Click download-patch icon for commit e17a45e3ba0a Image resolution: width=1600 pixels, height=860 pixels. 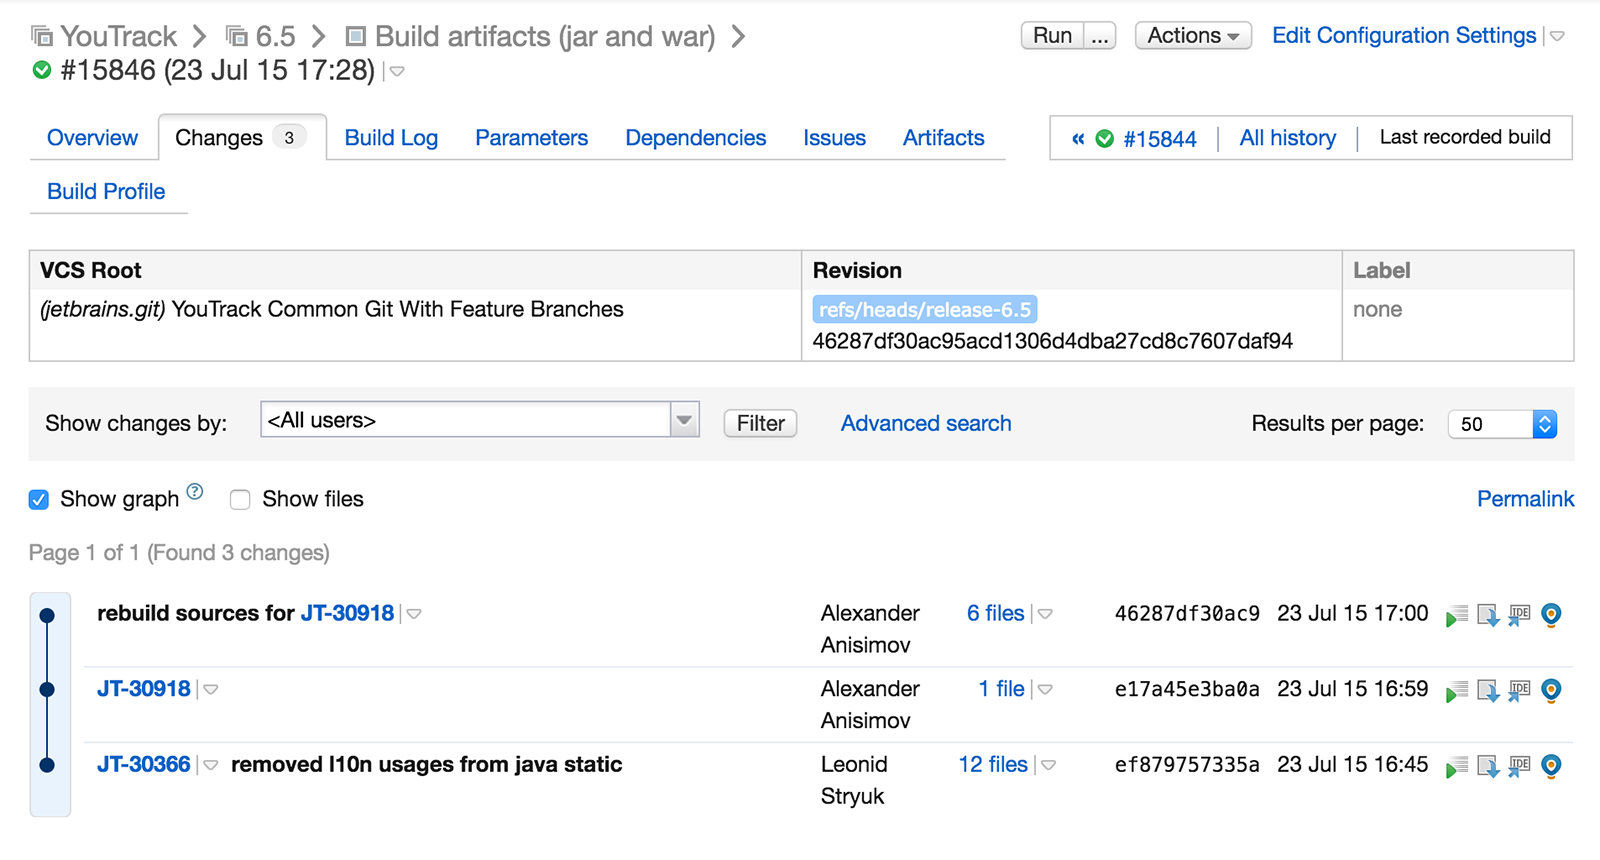pos(1488,691)
